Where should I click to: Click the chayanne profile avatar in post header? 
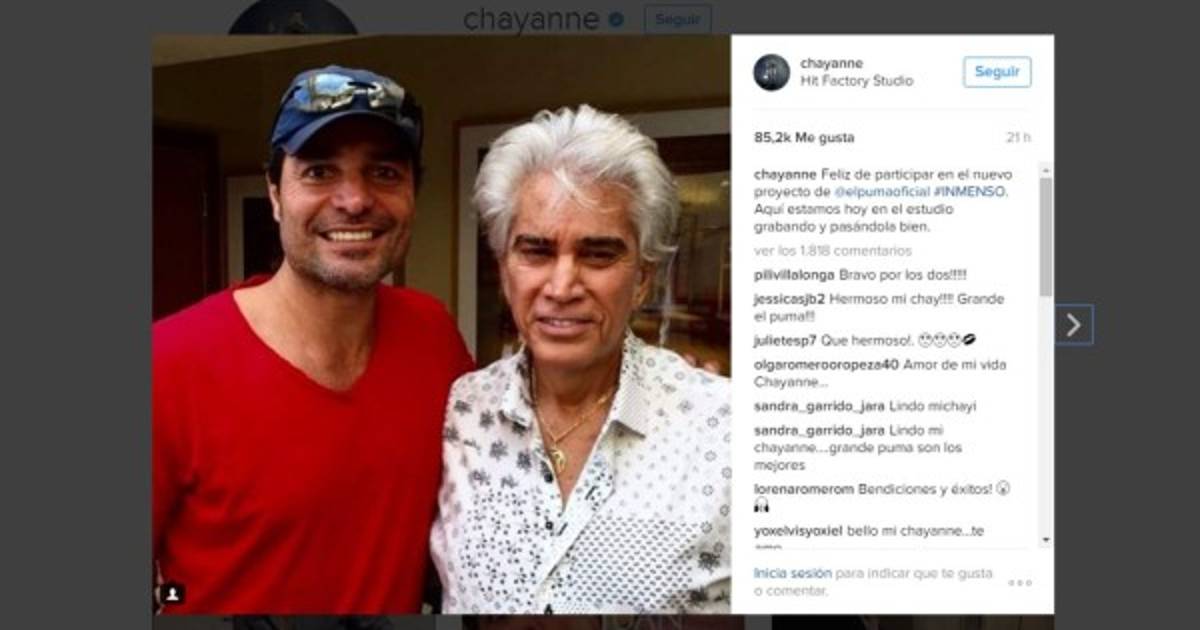[x=771, y=72]
